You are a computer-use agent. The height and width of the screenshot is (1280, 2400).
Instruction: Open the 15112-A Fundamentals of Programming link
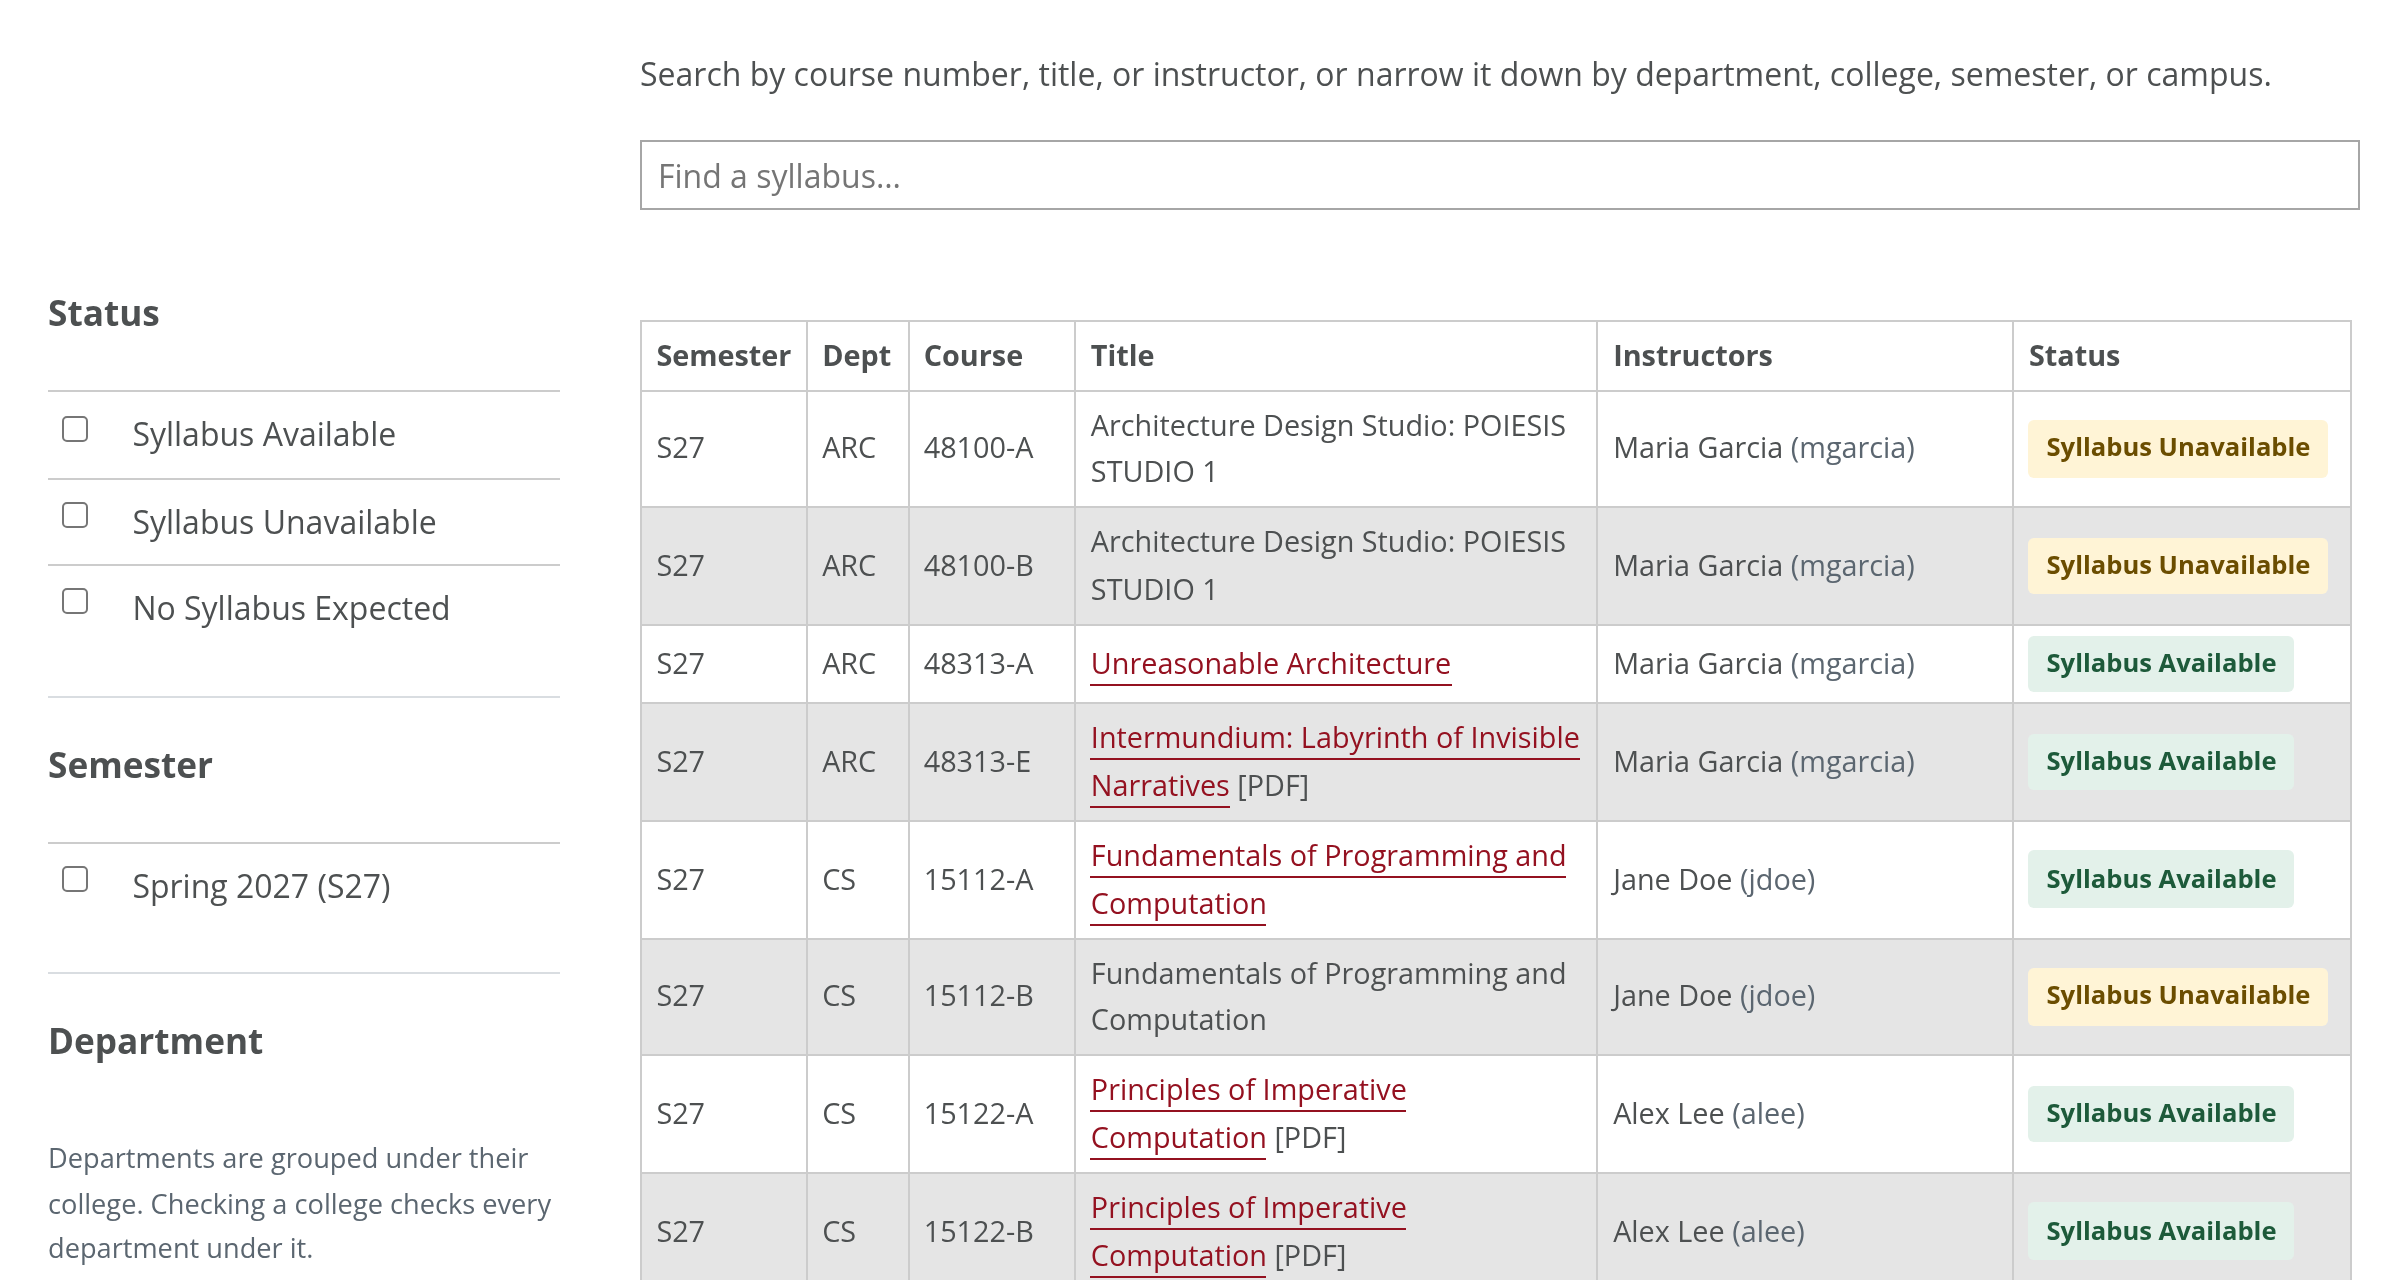1328,880
